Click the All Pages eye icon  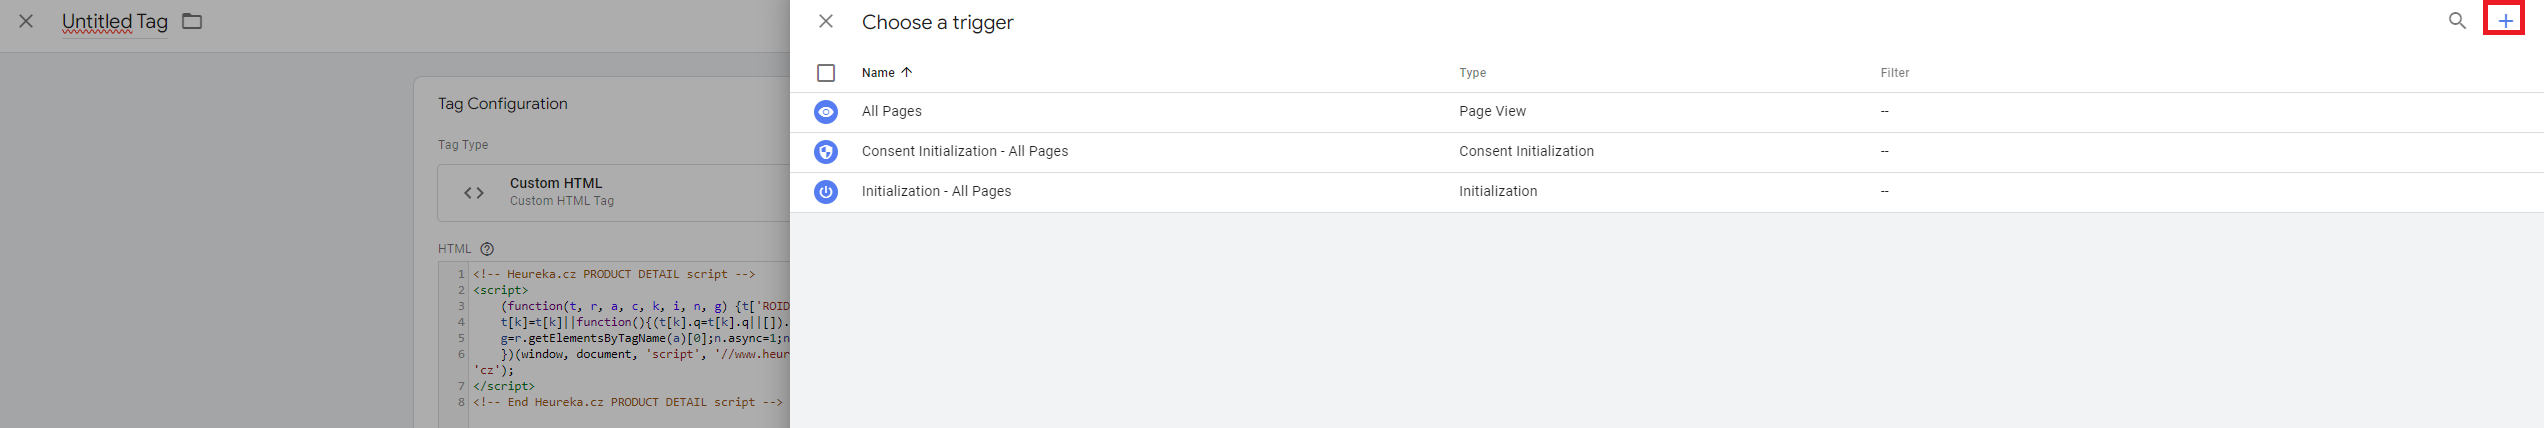[x=826, y=112]
